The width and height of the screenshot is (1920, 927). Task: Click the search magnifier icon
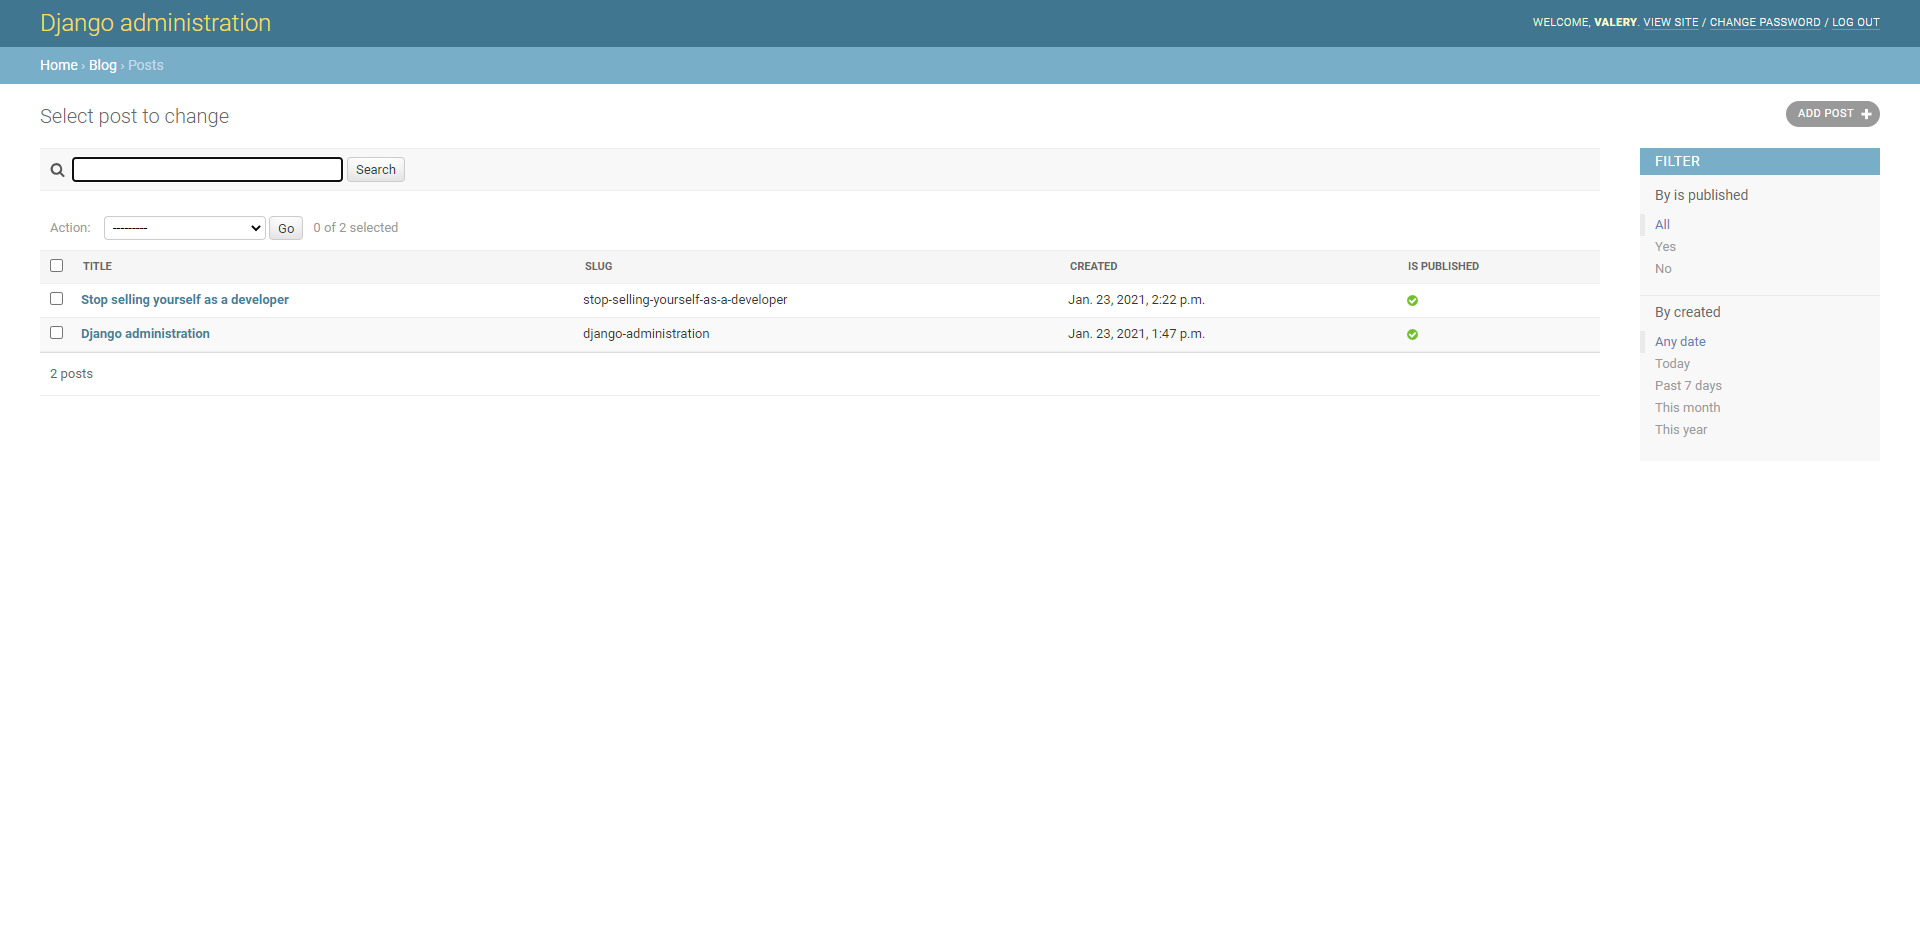(57, 170)
